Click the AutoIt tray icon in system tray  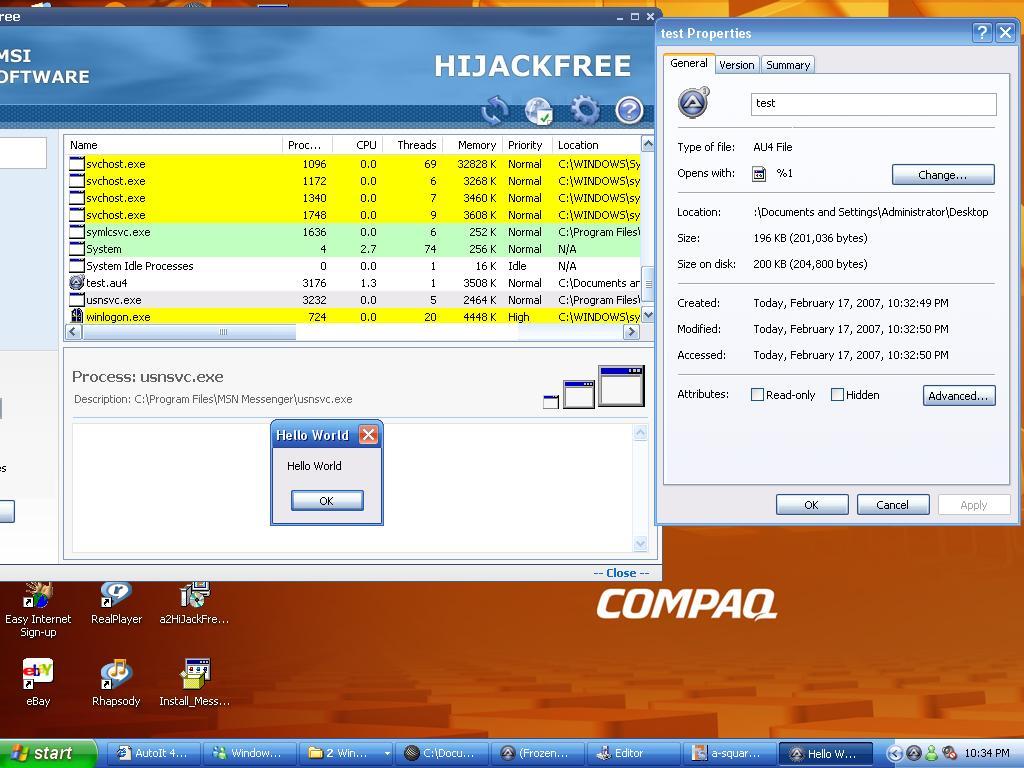[x=914, y=753]
